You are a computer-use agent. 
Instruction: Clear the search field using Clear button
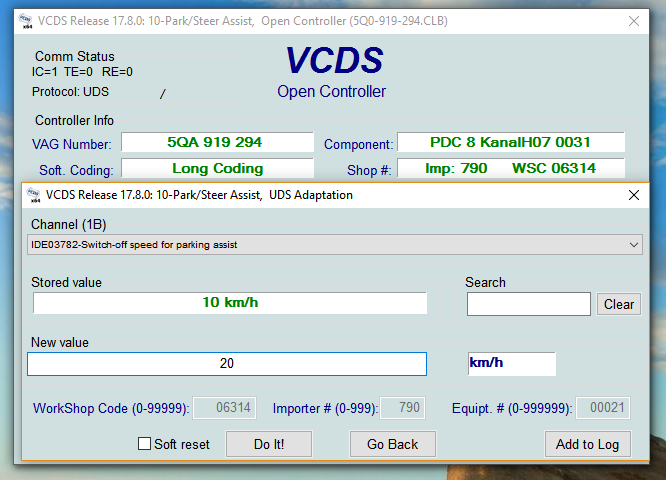tap(619, 304)
